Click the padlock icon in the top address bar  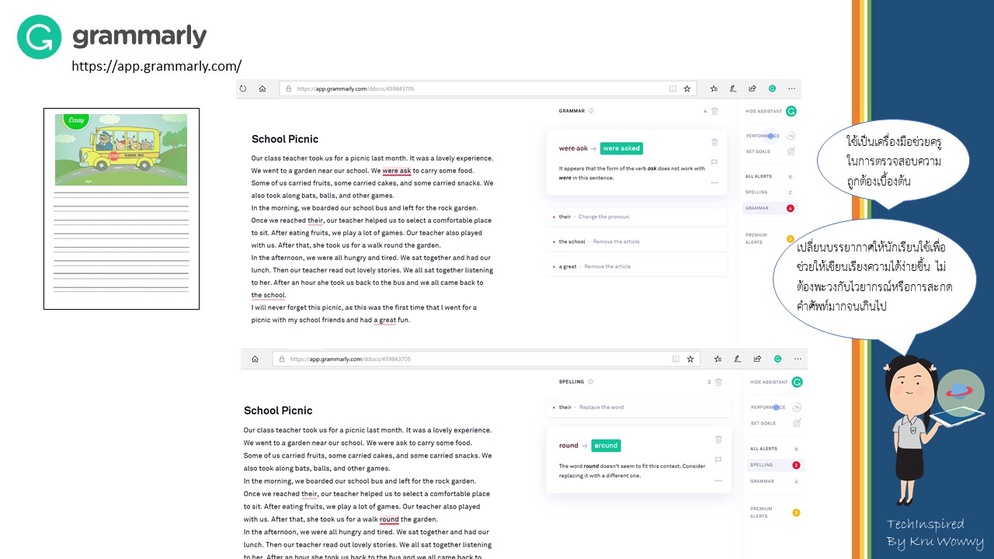click(288, 89)
